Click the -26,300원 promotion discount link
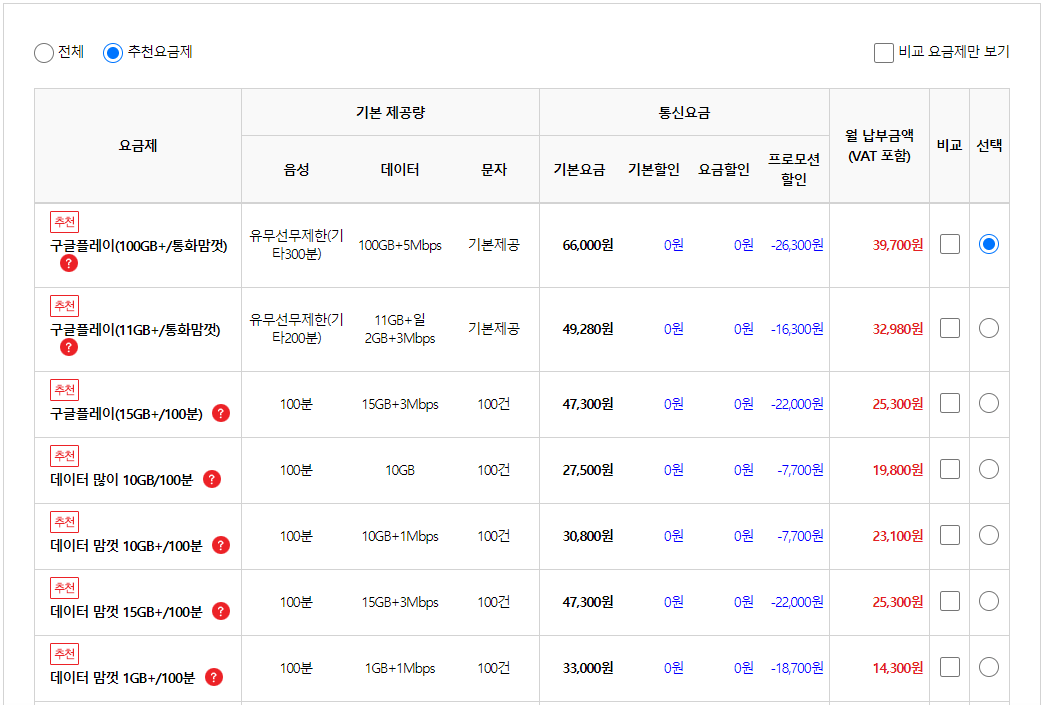Image resolution: width=1042 pixels, height=705 pixels. pos(798,243)
